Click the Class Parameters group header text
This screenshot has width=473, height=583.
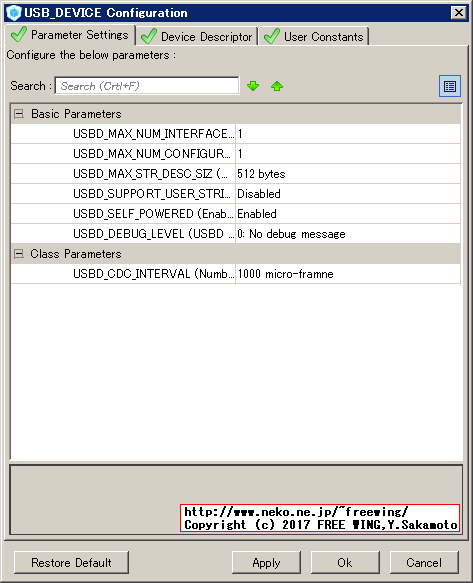pyautogui.click(x=76, y=254)
